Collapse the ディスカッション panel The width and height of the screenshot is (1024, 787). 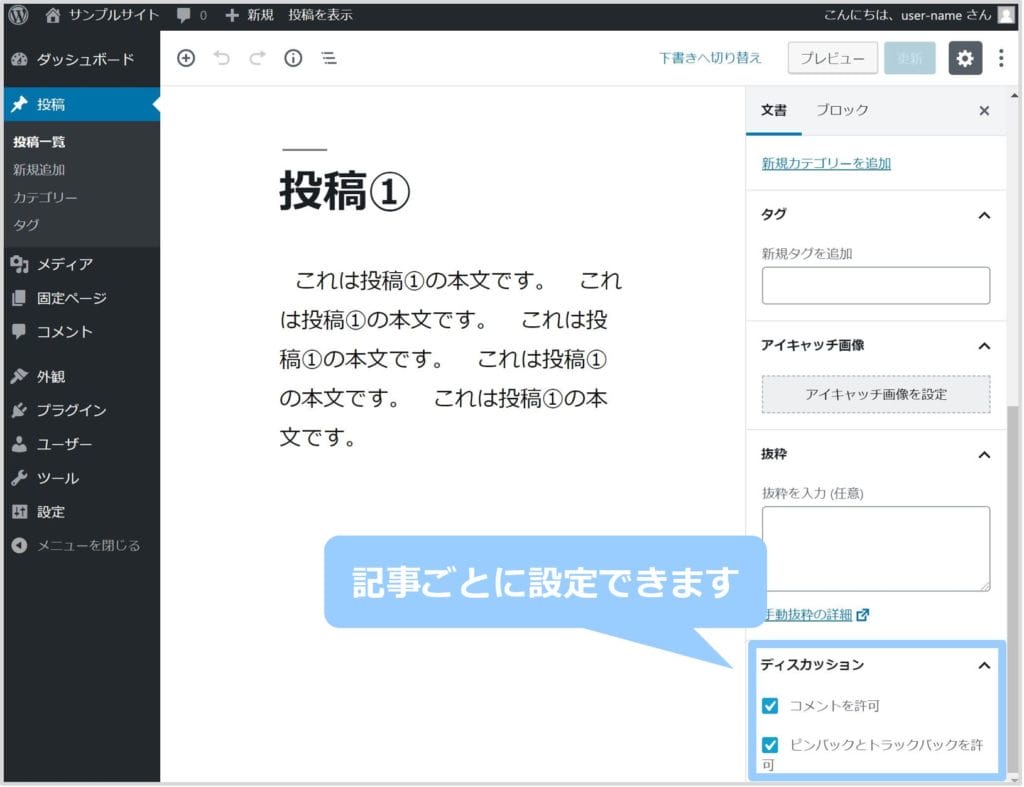984,665
